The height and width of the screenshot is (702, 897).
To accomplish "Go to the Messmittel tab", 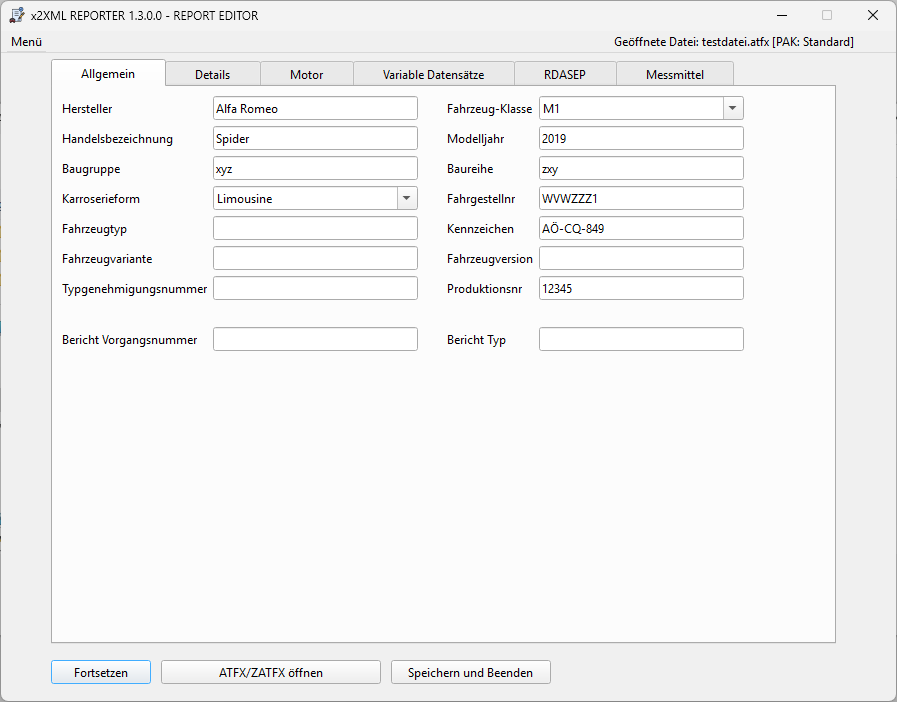I will click(x=674, y=74).
